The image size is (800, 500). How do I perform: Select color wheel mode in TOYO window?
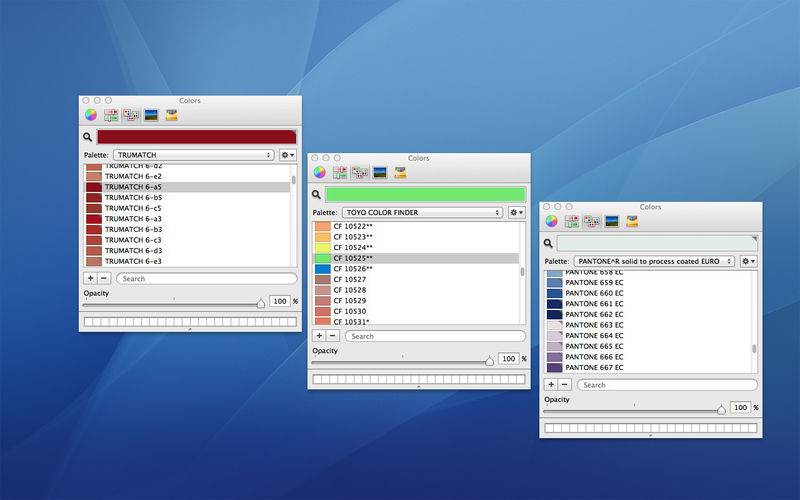click(x=319, y=173)
